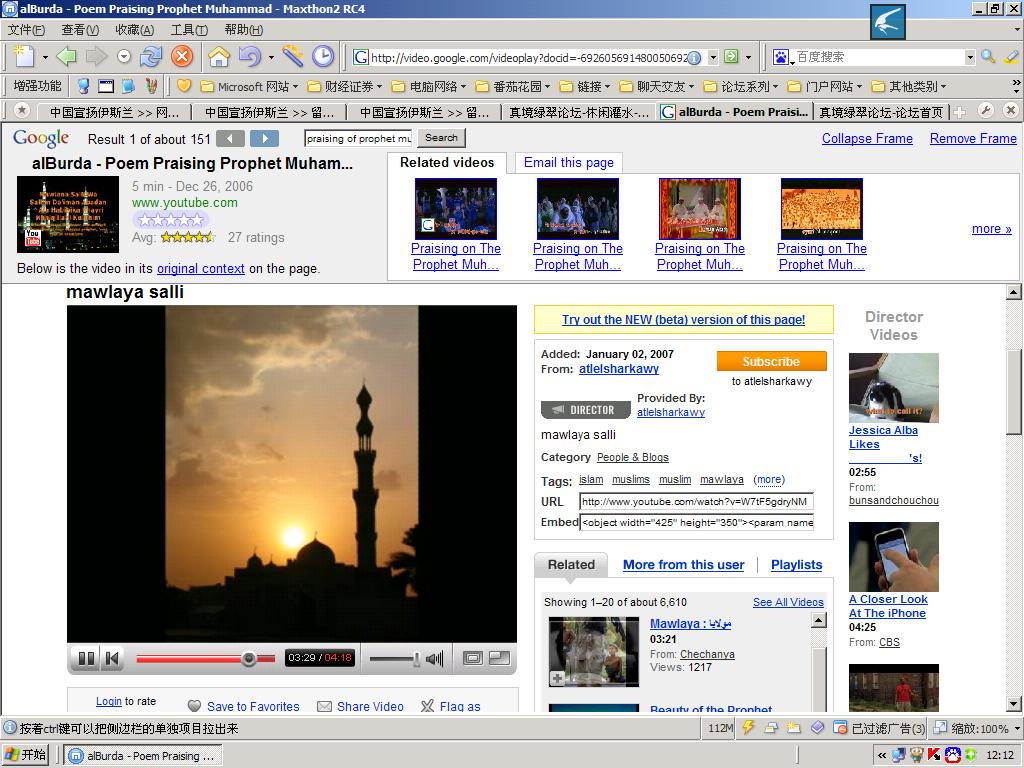Click the YouTube URL input field
Screen dimensions: 1024x768
pyautogui.click(x=696, y=502)
